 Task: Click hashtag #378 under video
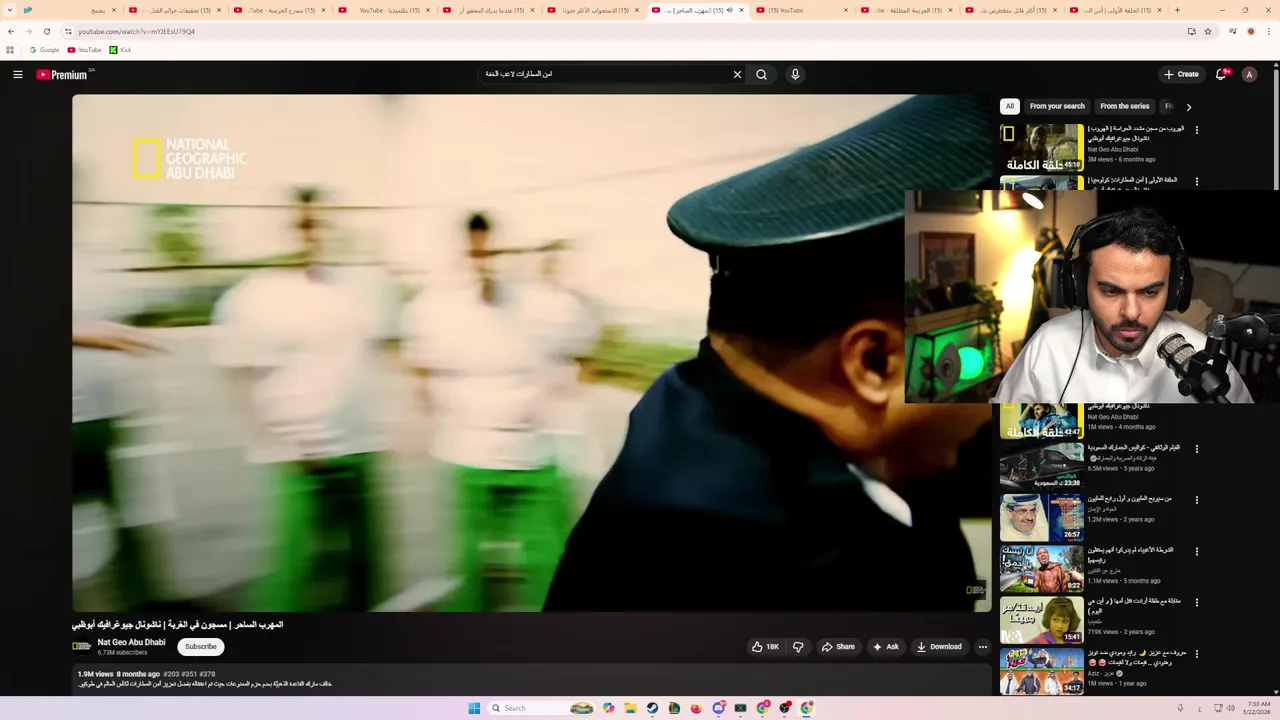(207, 674)
